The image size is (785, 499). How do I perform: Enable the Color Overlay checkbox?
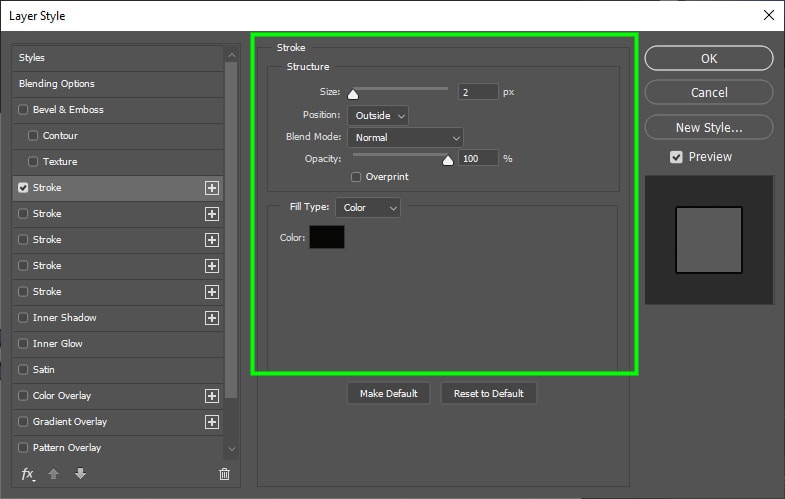[23, 395]
